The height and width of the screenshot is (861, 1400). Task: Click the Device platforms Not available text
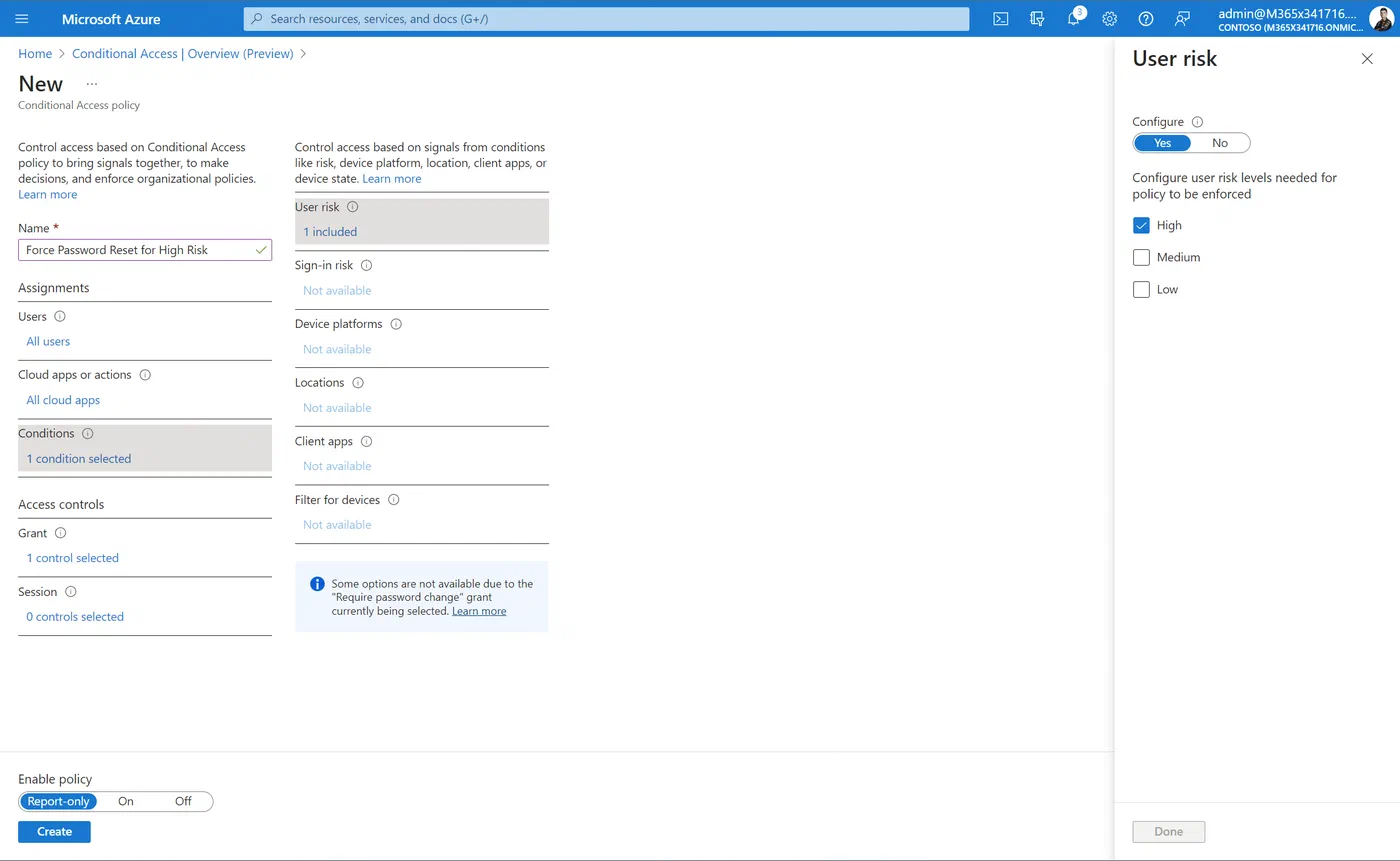(x=337, y=349)
